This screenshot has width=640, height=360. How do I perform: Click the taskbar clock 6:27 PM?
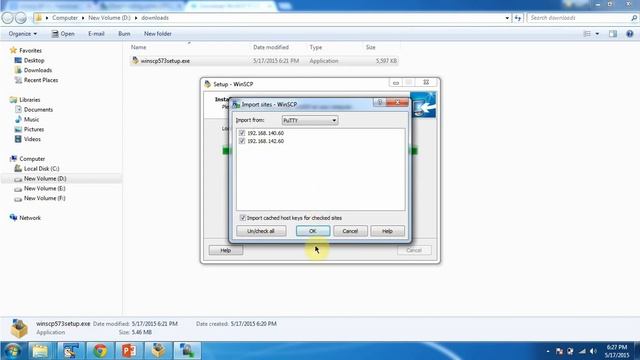tap(617, 347)
